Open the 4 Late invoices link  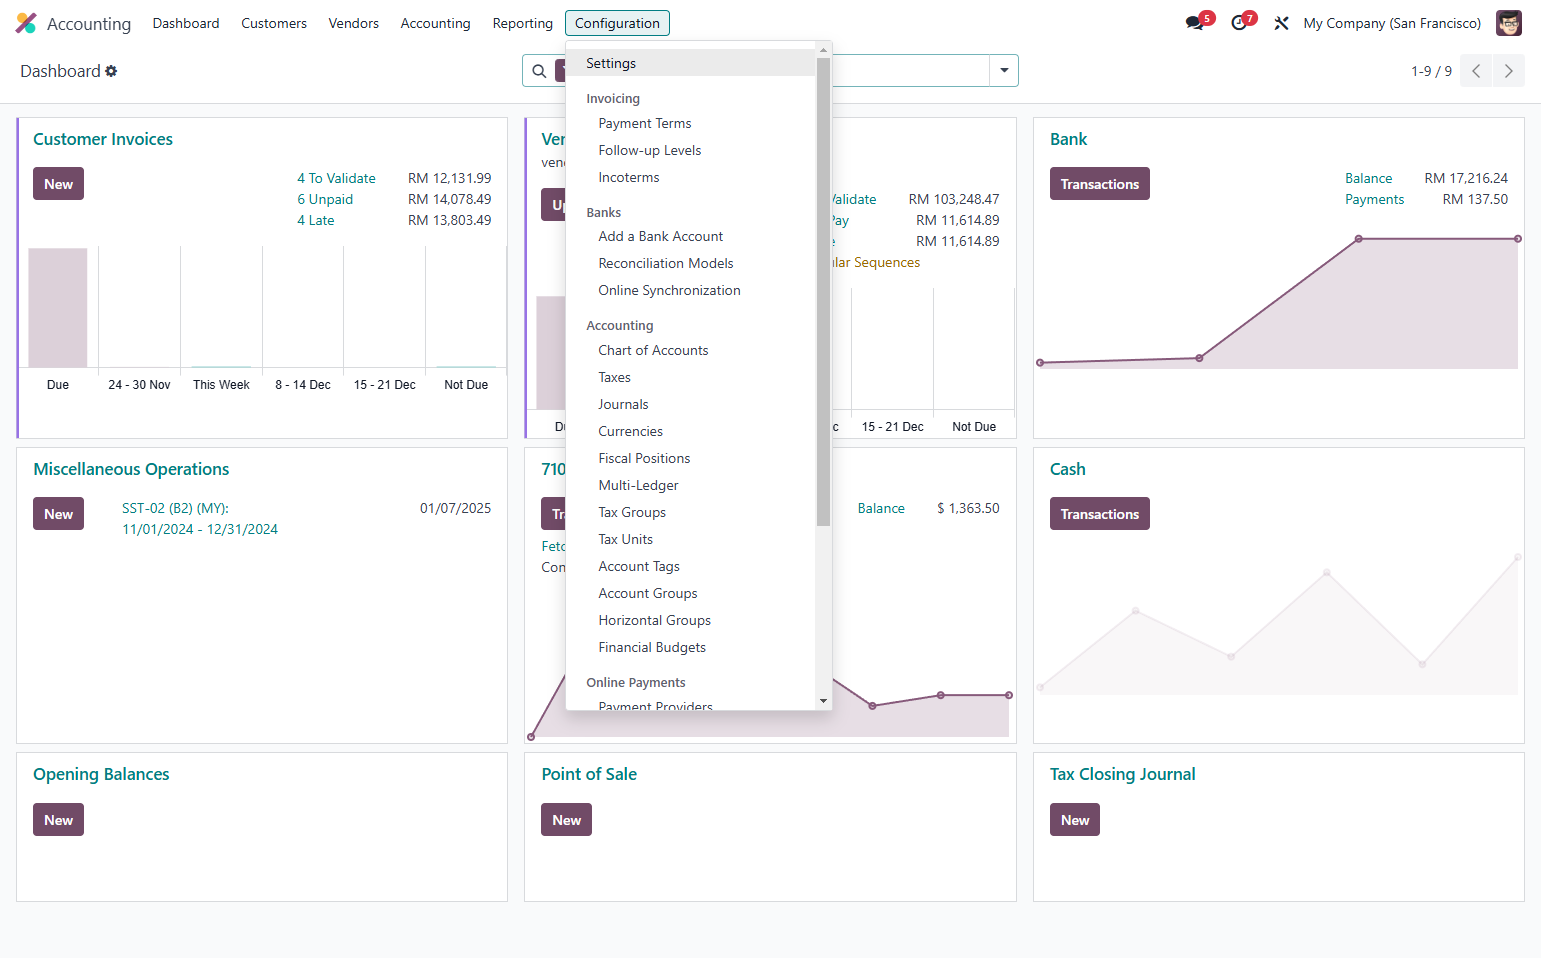point(316,220)
